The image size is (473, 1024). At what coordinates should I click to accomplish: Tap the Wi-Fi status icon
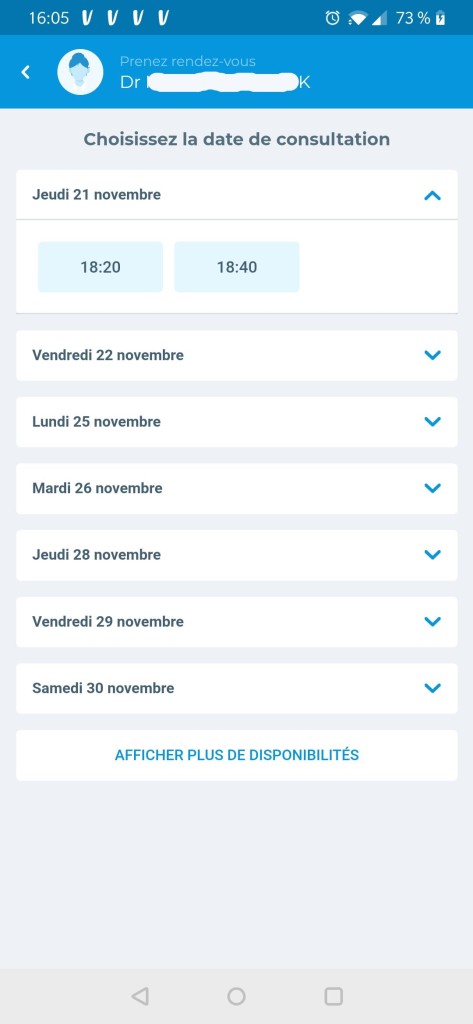coord(358,18)
